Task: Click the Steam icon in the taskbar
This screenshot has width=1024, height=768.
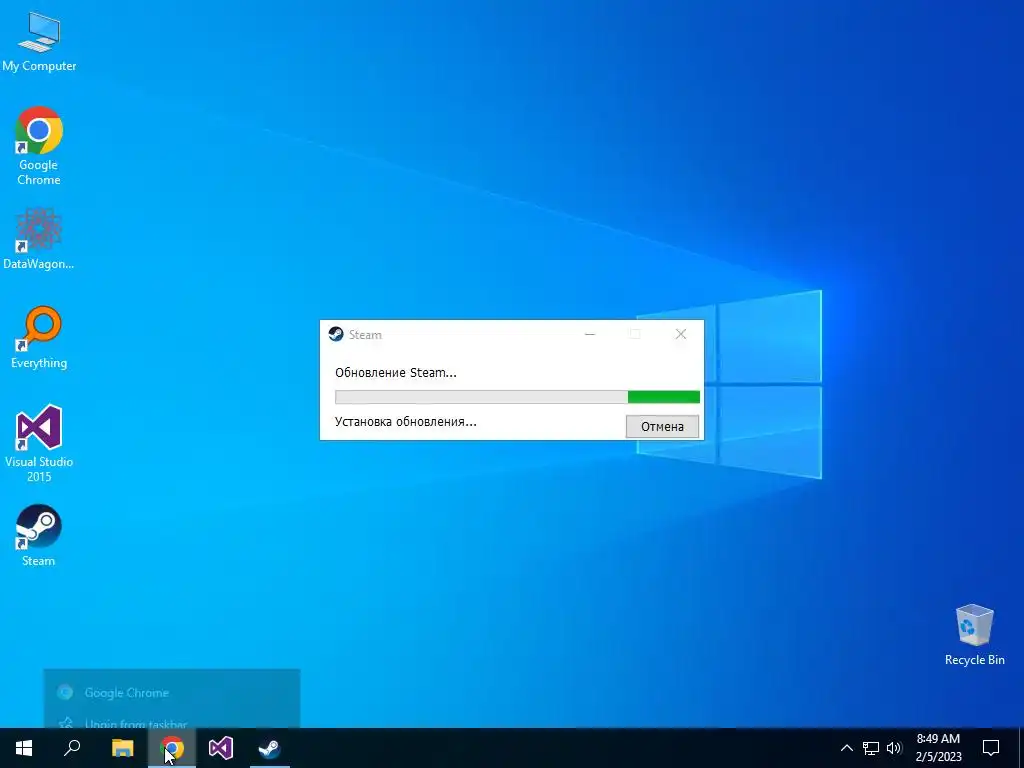Action: [x=270, y=748]
